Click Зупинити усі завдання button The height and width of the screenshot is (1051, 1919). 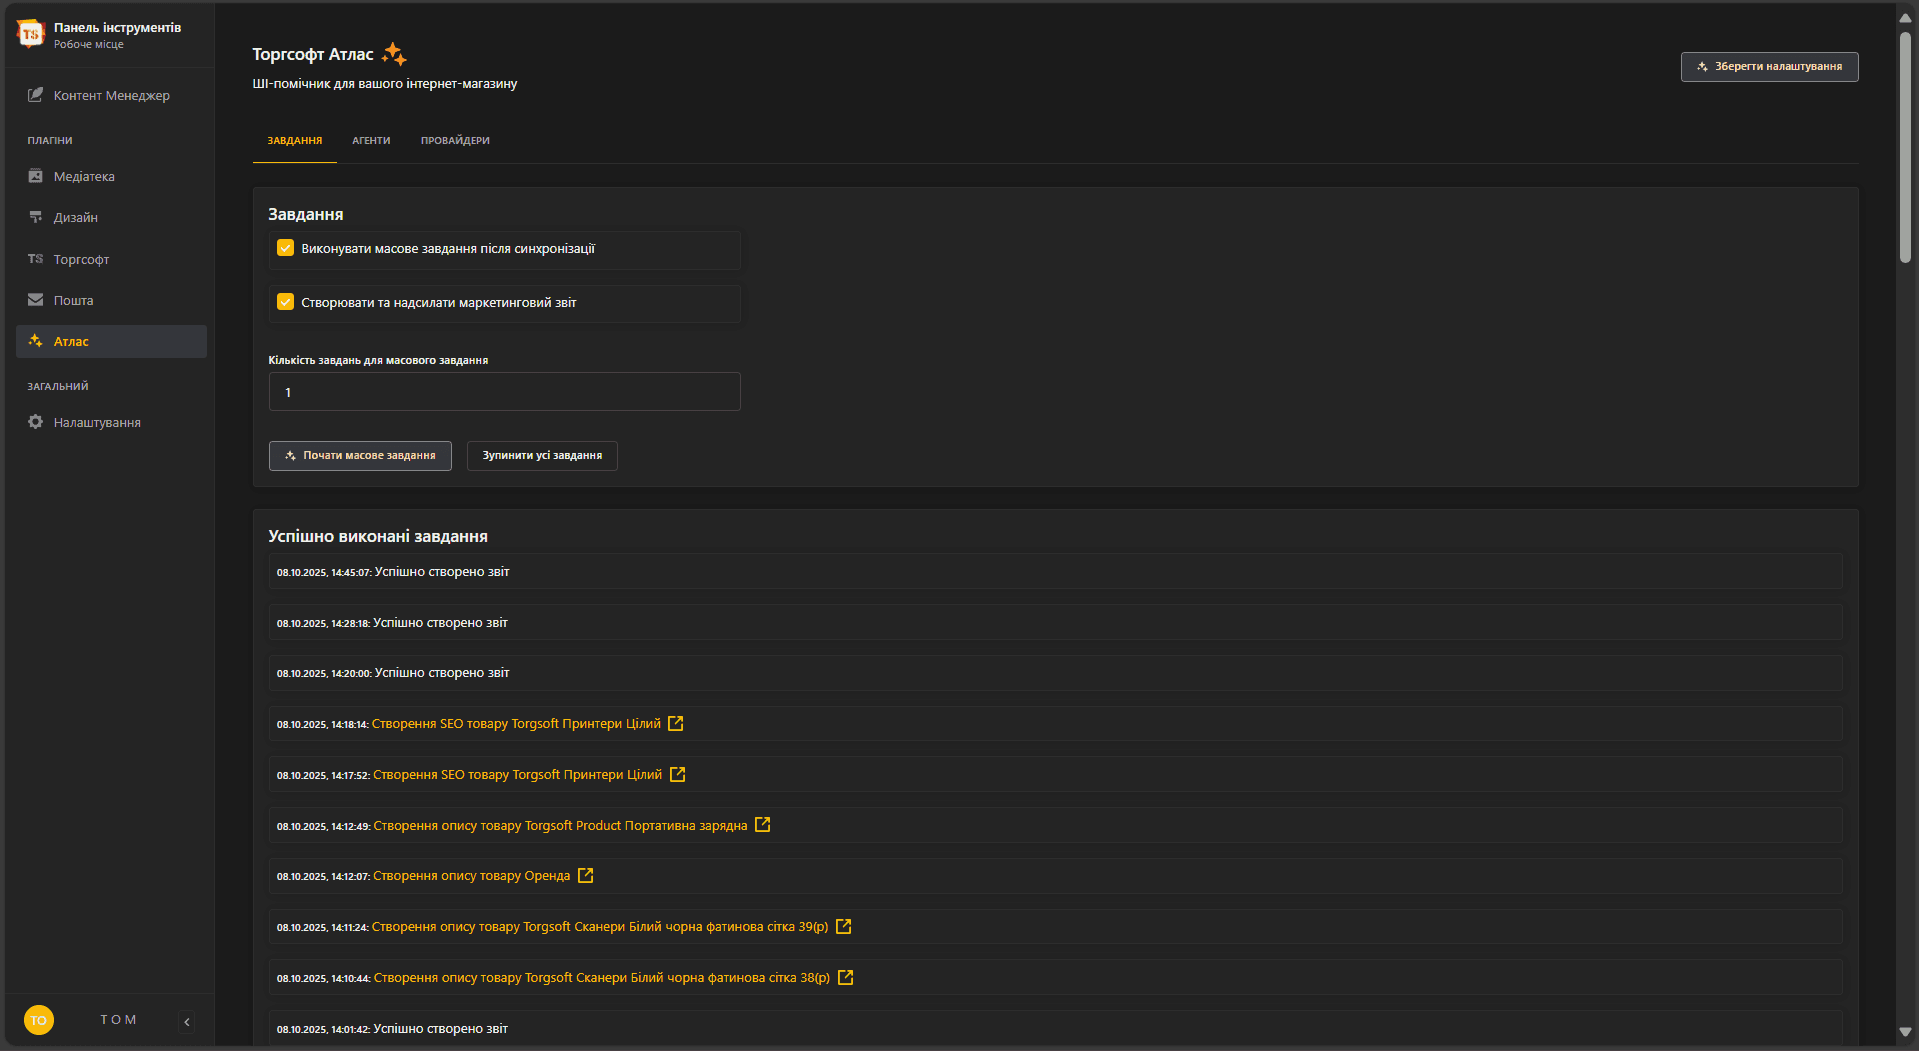click(x=542, y=456)
